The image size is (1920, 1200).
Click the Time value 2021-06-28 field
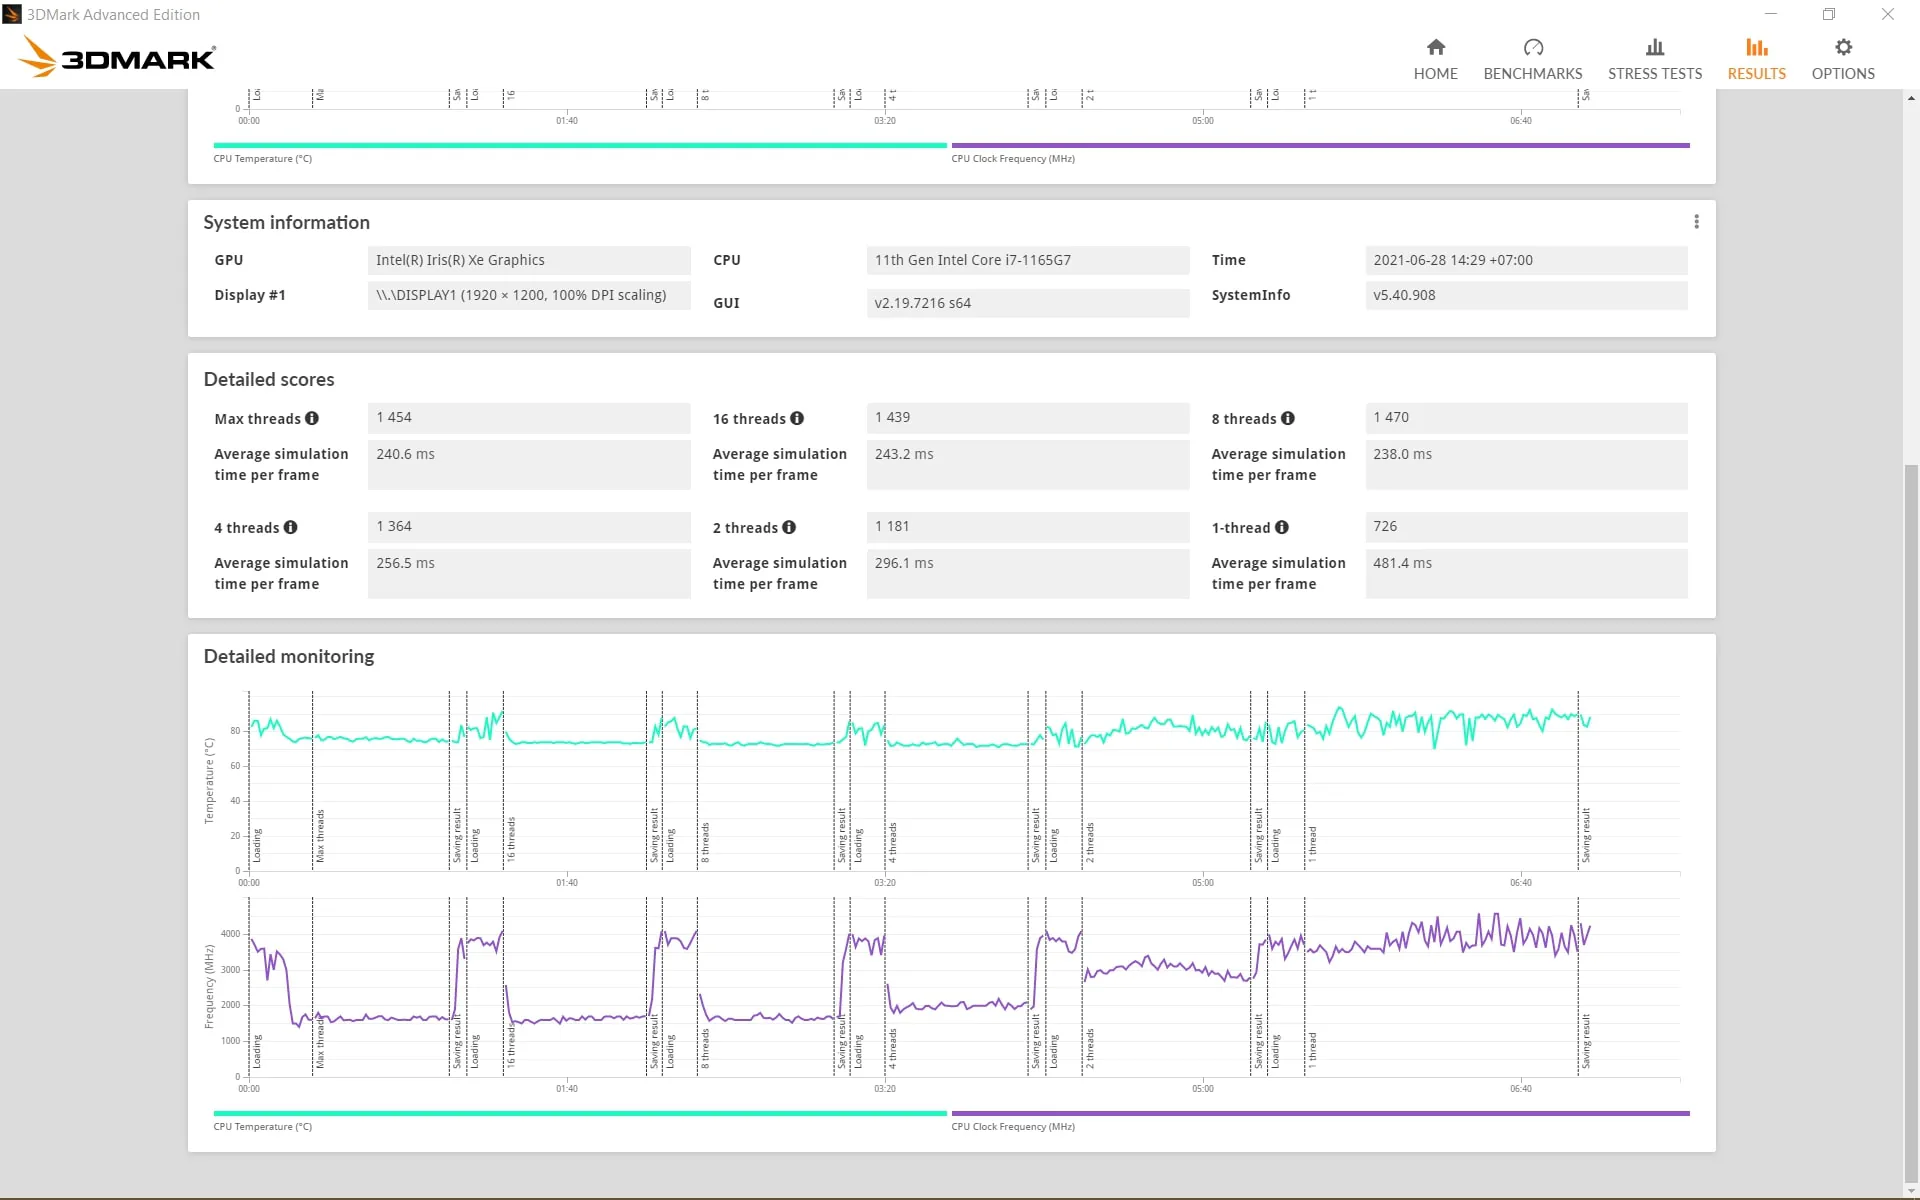coord(1526,260)
